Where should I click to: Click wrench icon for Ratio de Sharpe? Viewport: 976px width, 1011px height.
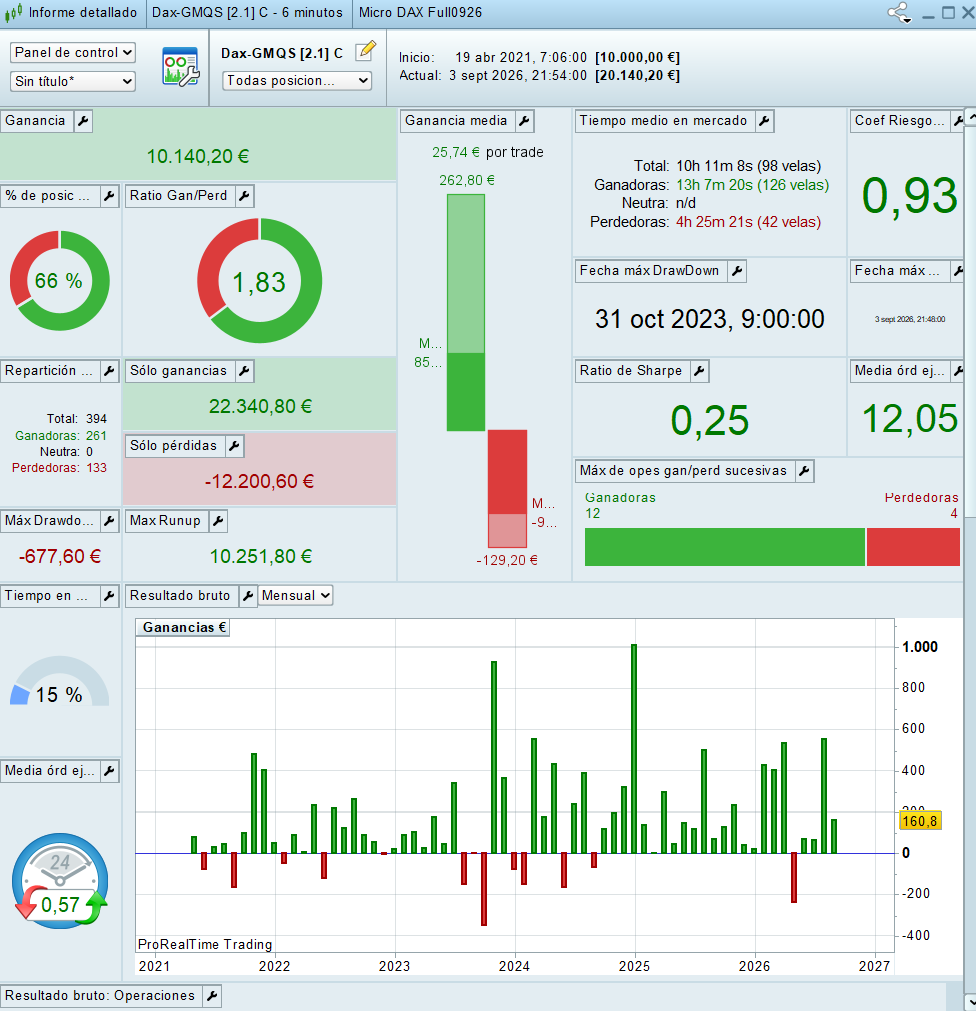(x=699, y=371)
